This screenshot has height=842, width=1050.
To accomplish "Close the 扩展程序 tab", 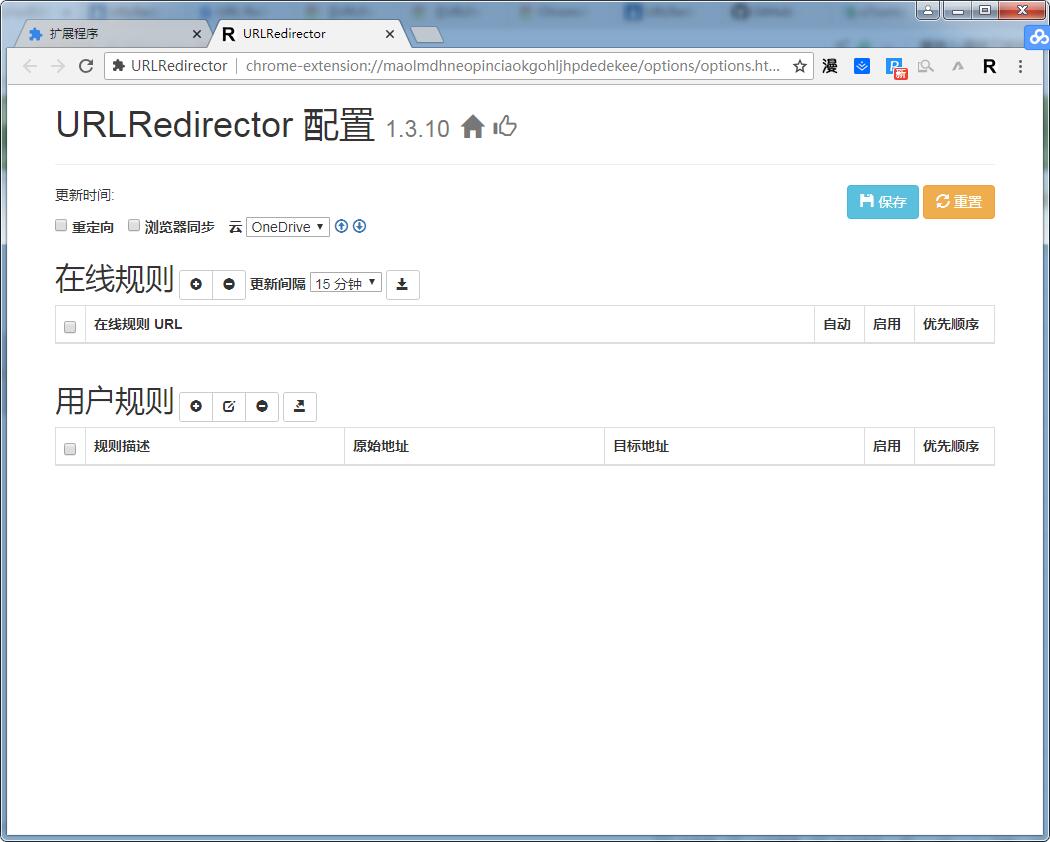I will (x=196, y=34).
